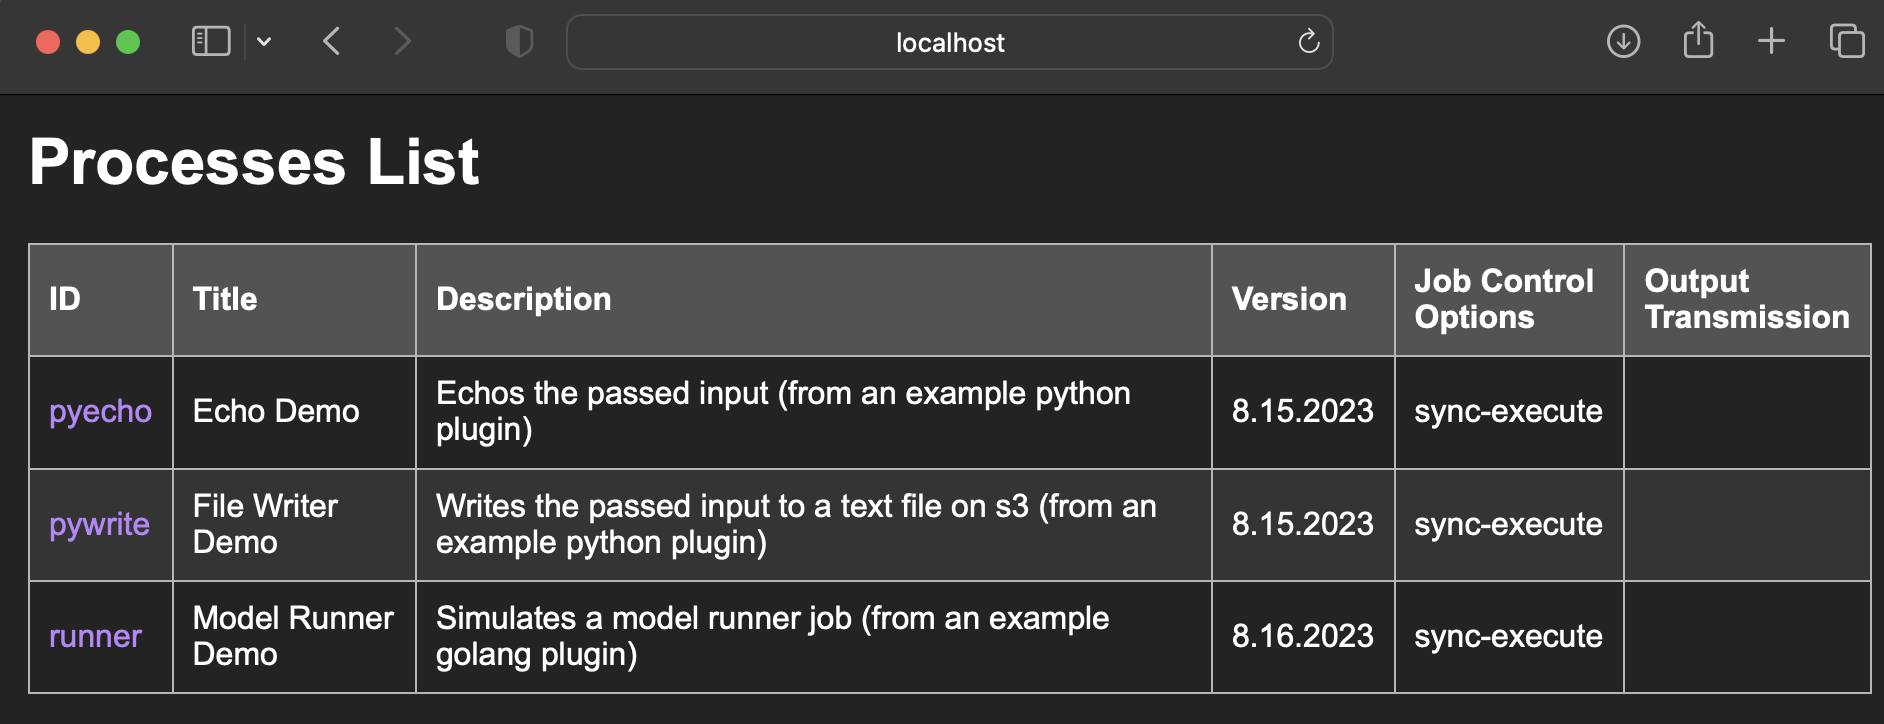1884x724 pixels.
Task: Show tab overview icon
Action: click(x=1846, y=41)
